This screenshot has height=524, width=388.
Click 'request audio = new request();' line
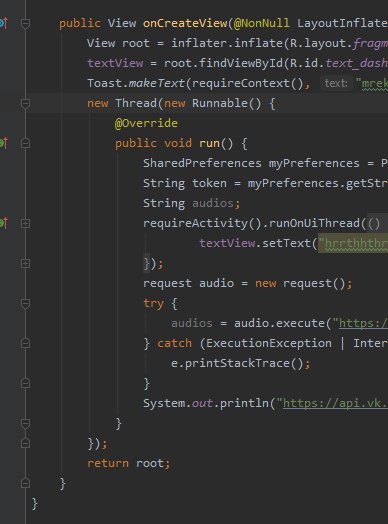(x=247, y=283)
